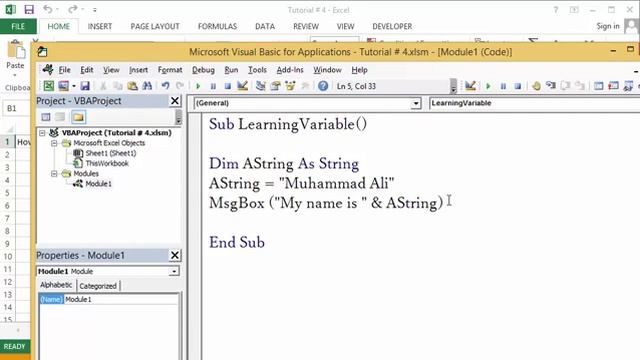The width and height of the screenshot is (640, 360).
Task: Click the Debug toolbar green Run icon
Action: click(x=488, y=86)
